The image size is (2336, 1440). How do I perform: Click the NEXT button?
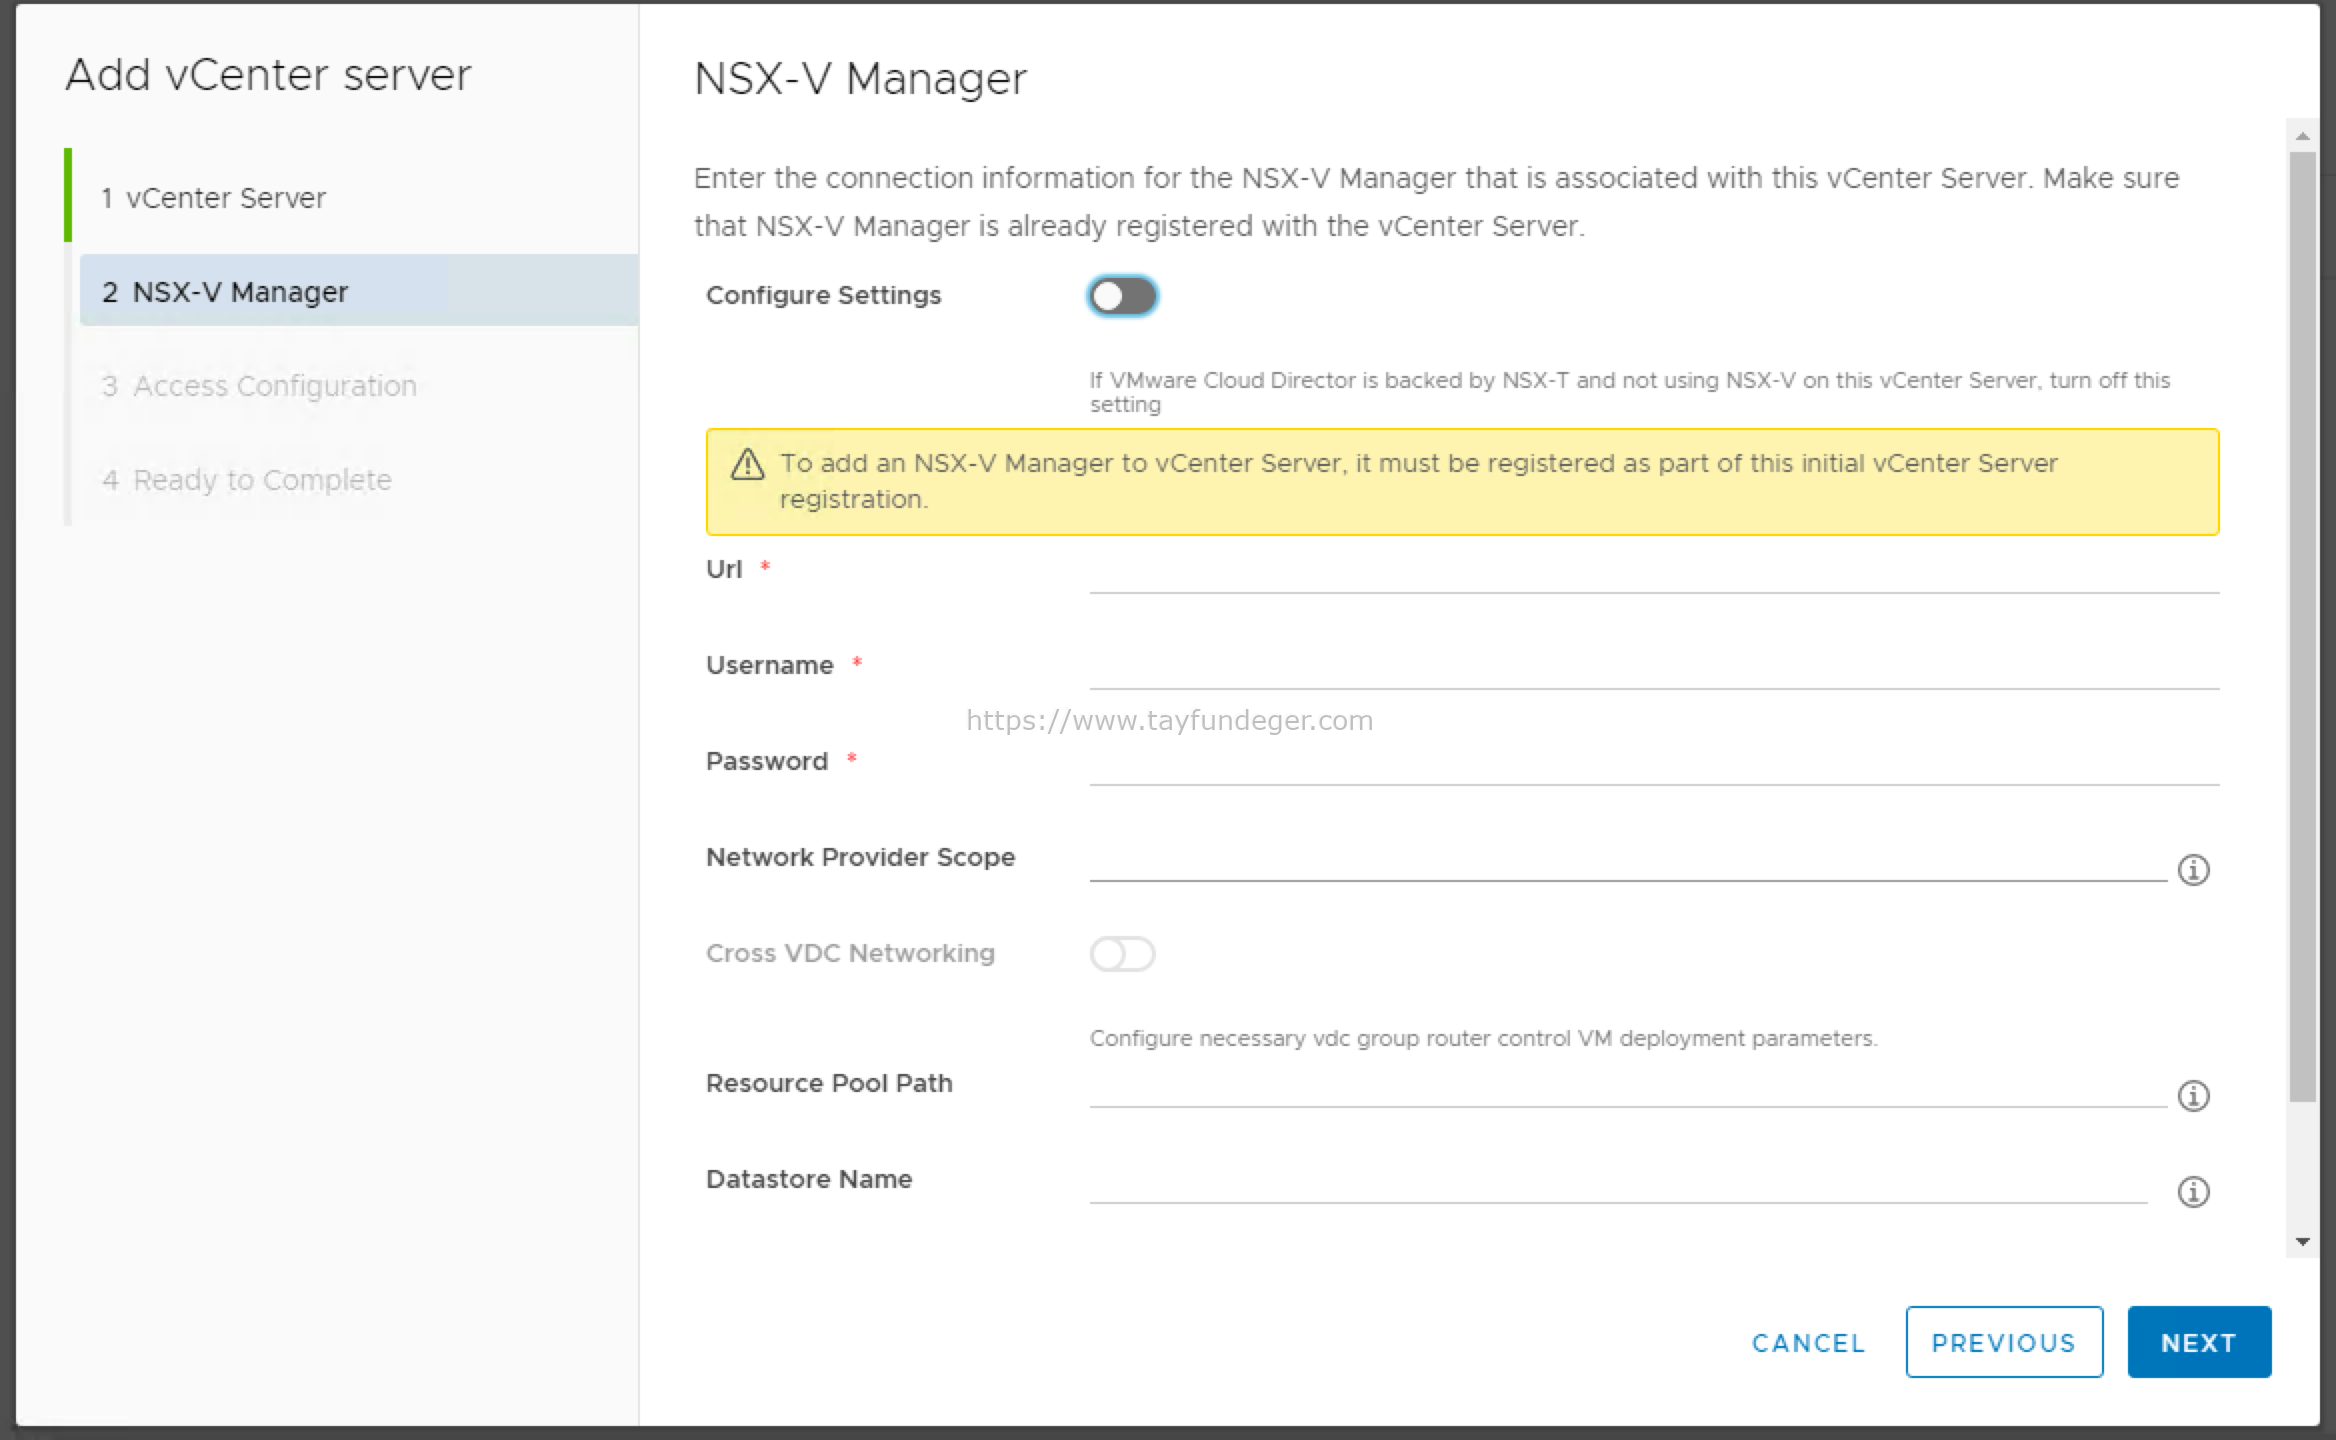[x=2199, y=1342]
